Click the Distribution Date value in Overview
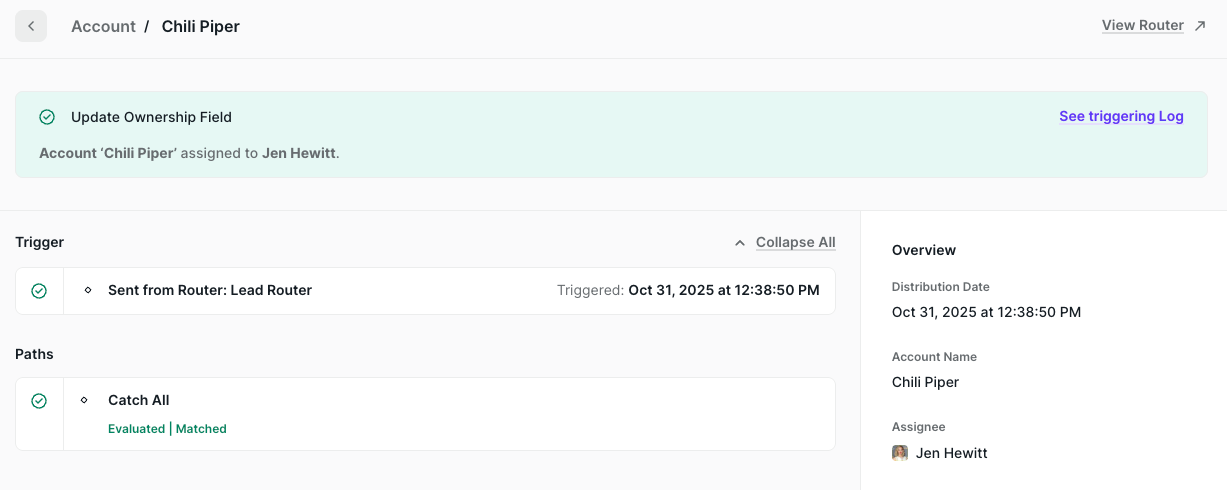 (986, 312)
